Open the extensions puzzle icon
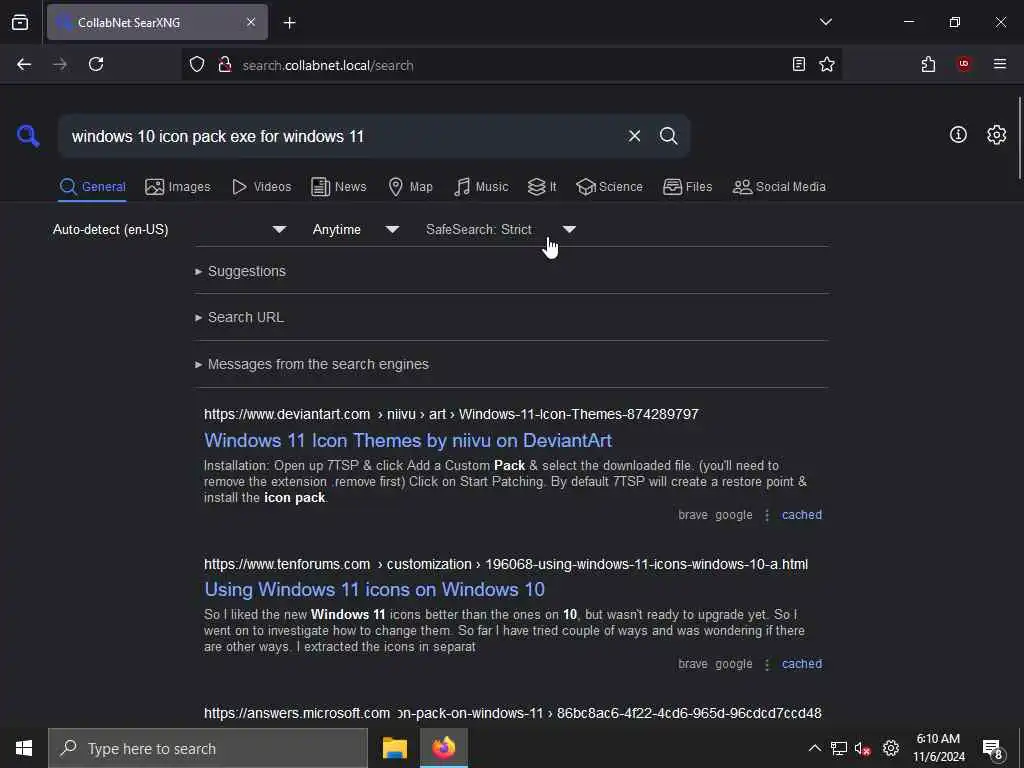This screenshot has width=1024, height=768. click(928, 64)
